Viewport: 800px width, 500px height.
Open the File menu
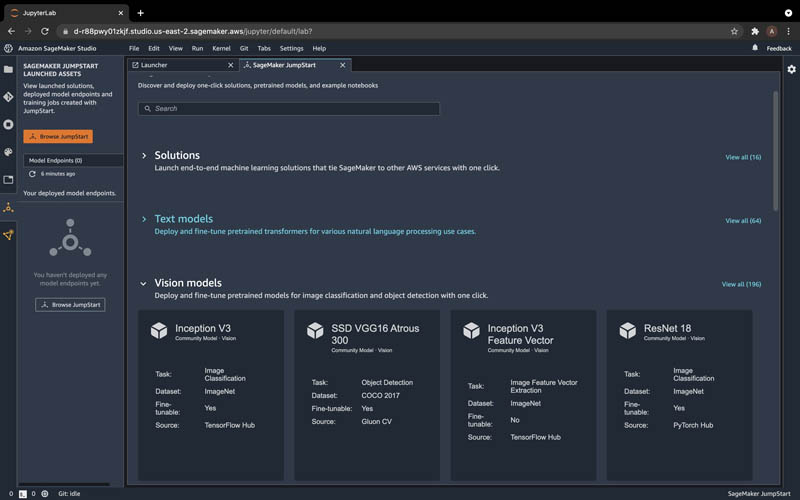[x=134, y=48]
